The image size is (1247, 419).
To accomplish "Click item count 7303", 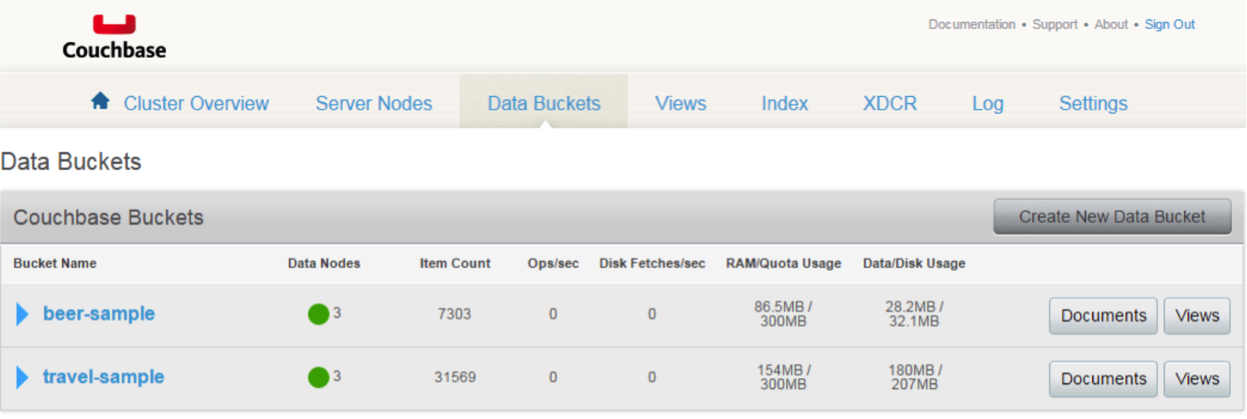I will (x=454, y=314).
